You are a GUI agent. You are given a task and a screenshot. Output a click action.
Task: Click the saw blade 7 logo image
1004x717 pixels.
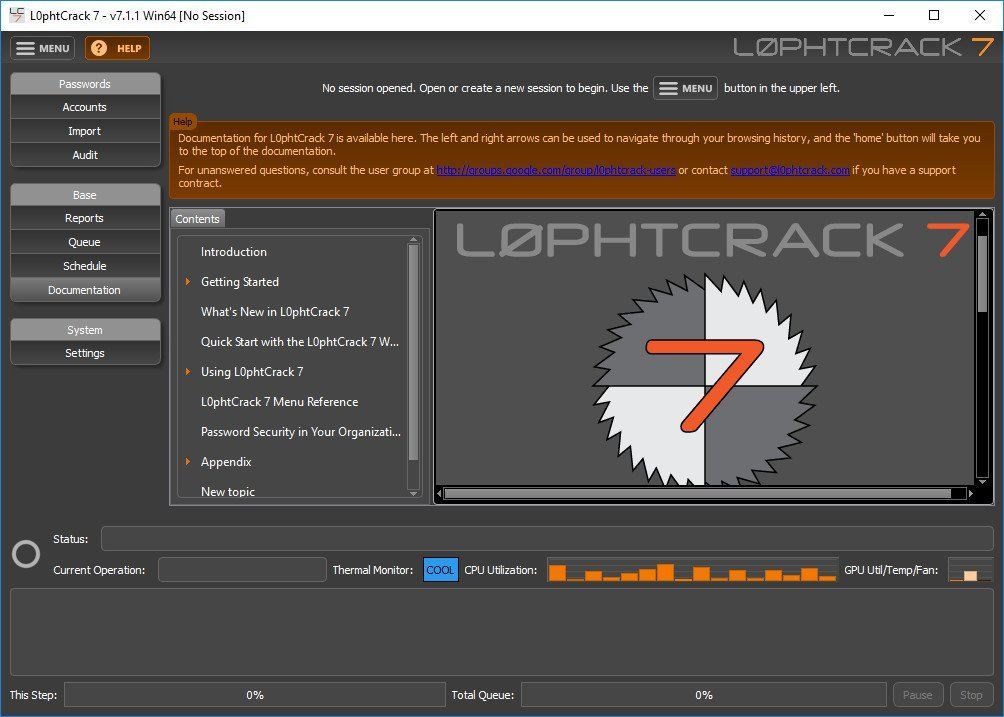(x=703, y=378)
